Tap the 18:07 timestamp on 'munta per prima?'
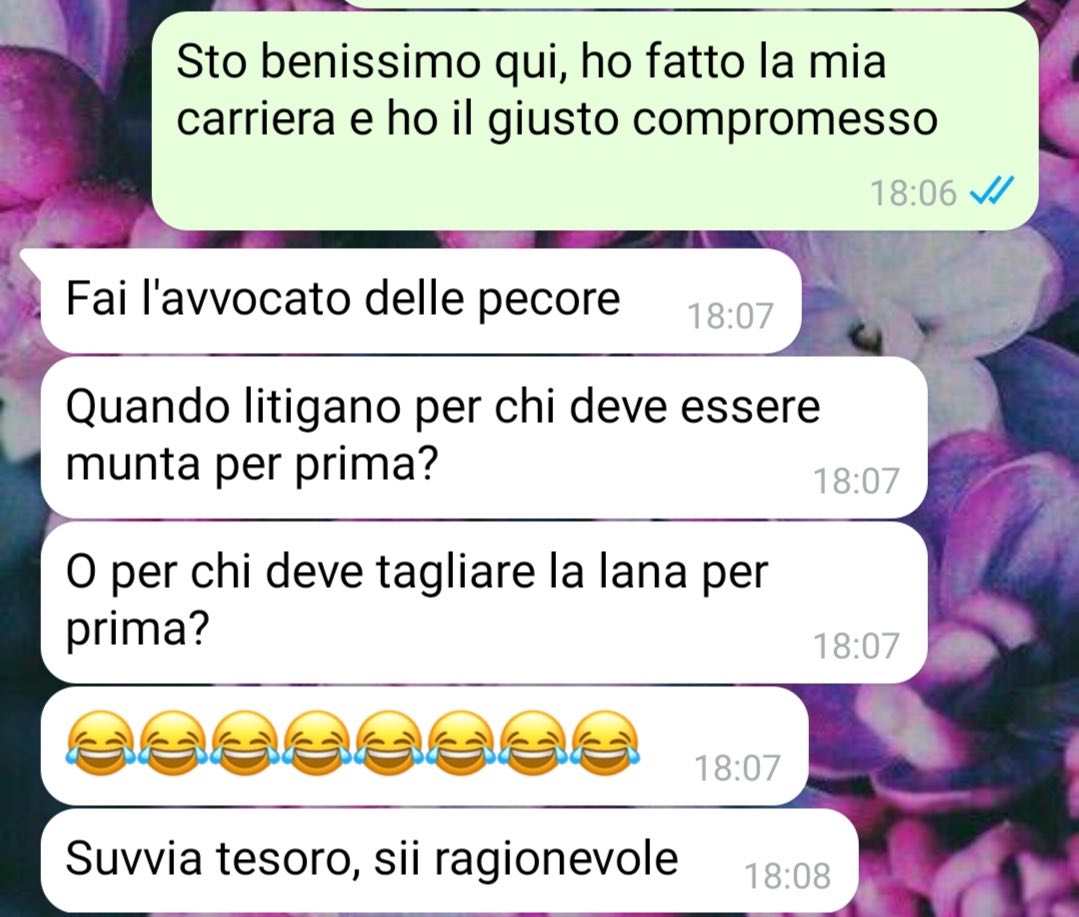This screenshot has width=1079, height=917. (857, 481)
